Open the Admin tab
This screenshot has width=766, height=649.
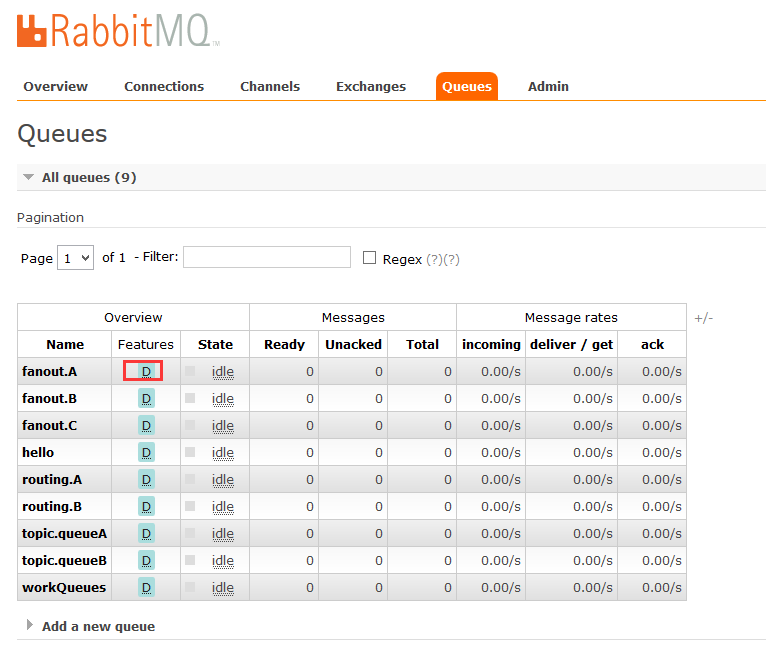[548, 86]
